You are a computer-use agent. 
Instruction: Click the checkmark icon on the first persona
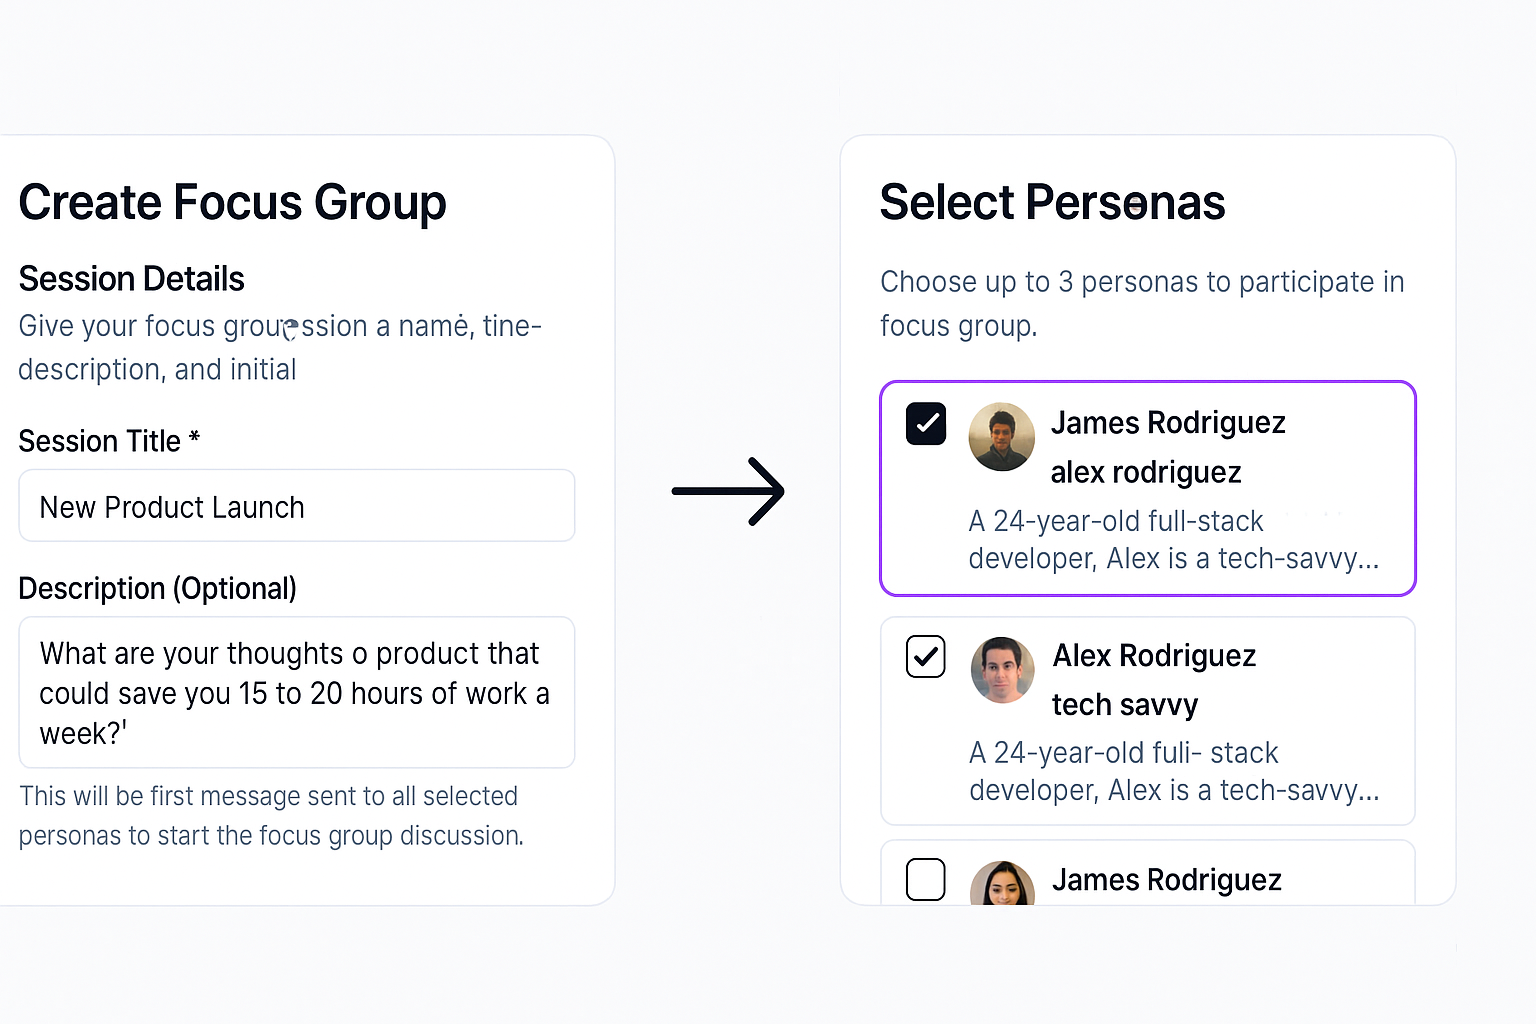925,423
